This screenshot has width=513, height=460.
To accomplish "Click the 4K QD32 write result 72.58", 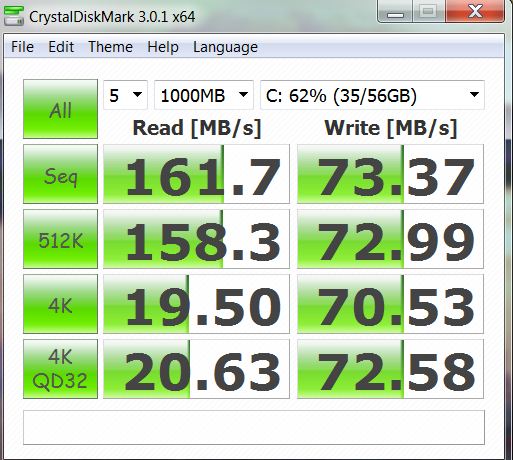I will point(390,369).
